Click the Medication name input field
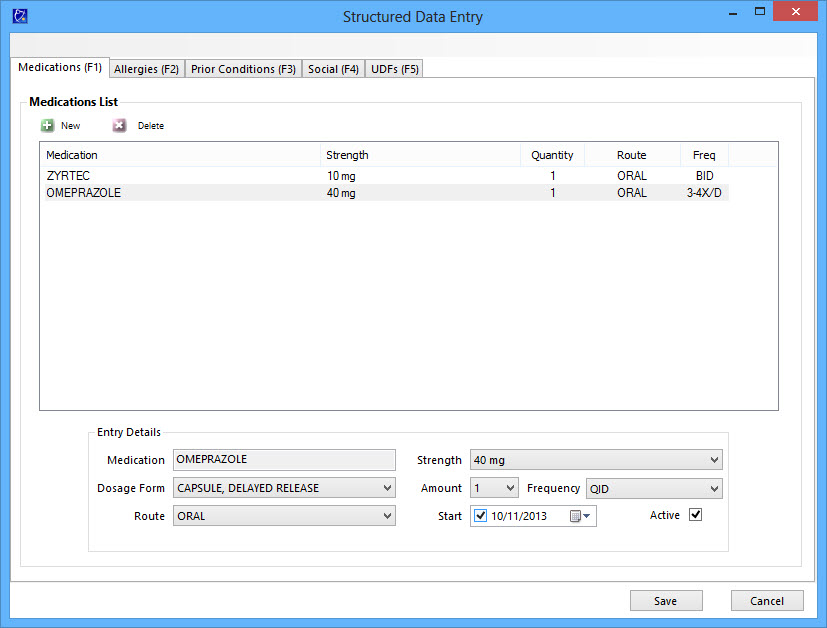This screenshot has height=628, width=827. (284, 460)
